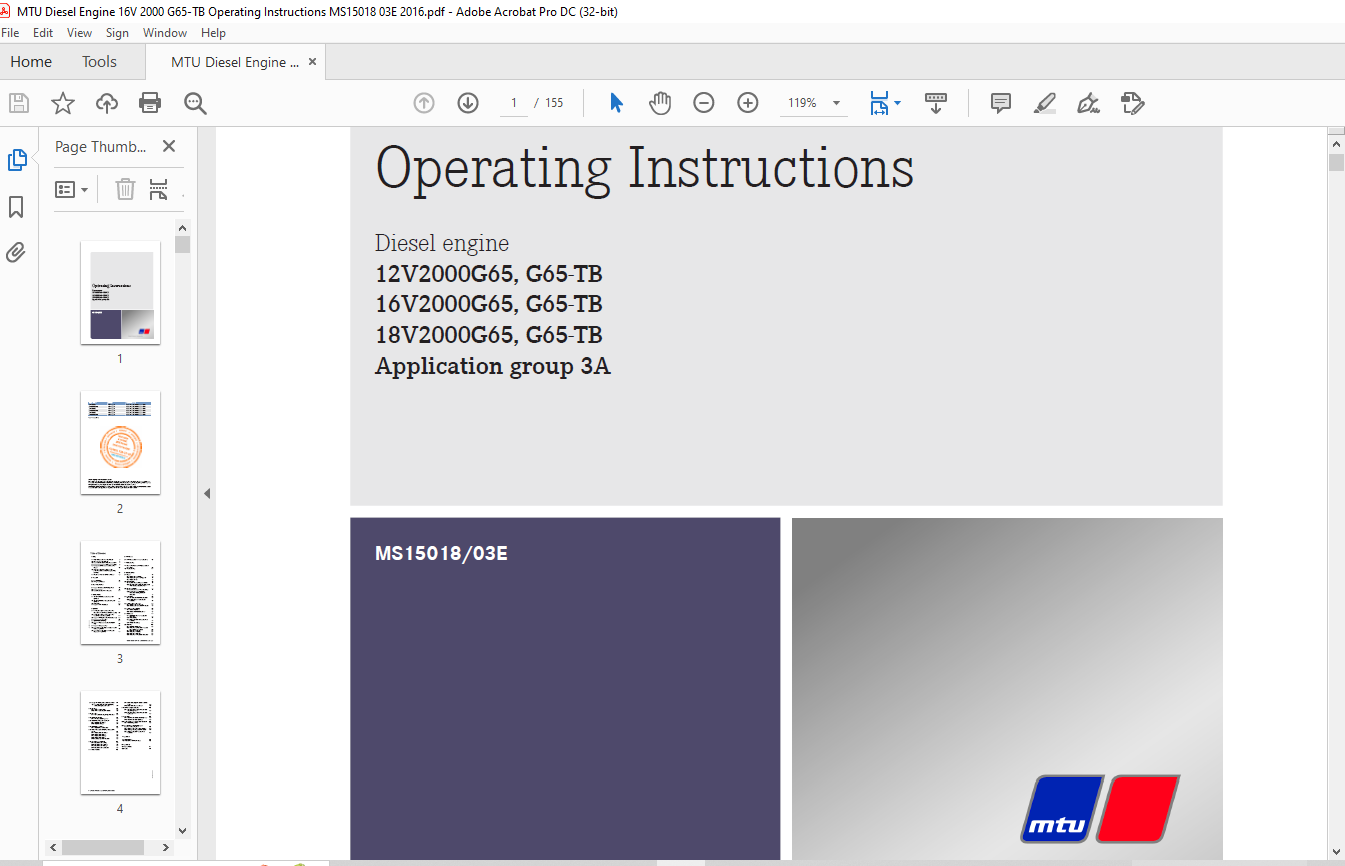Click the Save file icon
Image resolution: width=1345 pixels, height=866 pixels.
19,103
